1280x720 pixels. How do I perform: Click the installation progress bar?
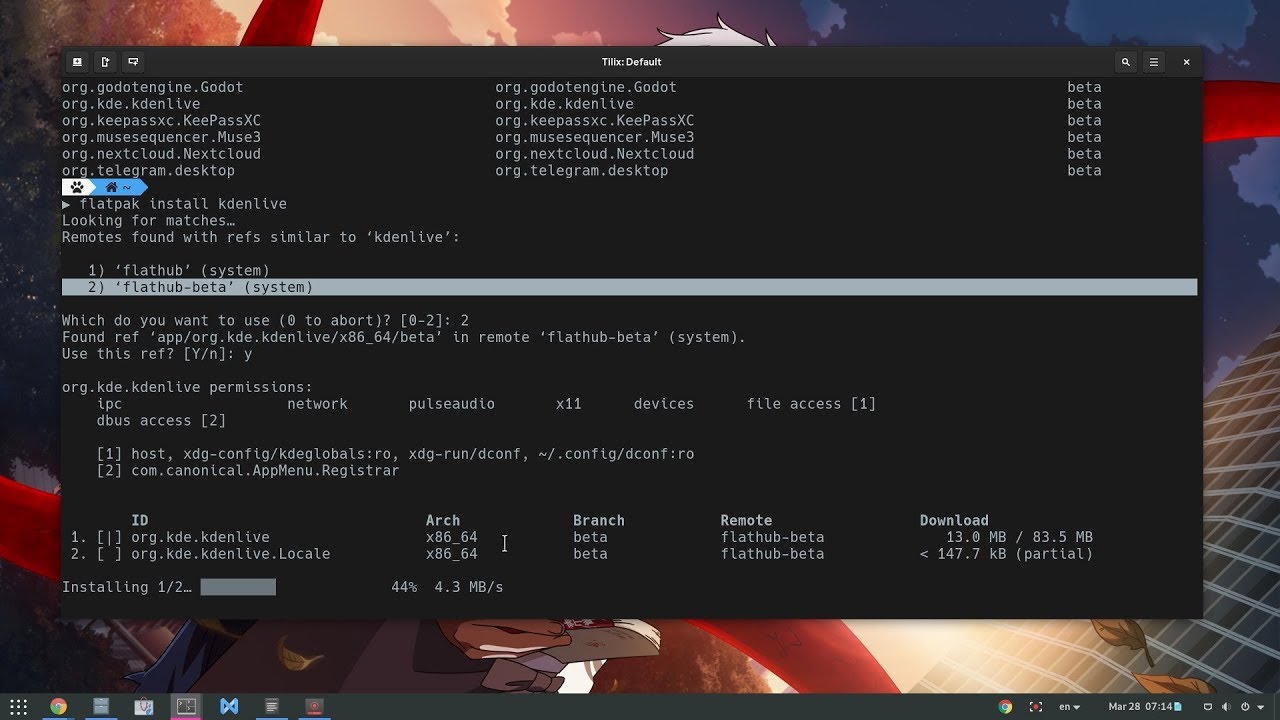[x=238, y=587]
